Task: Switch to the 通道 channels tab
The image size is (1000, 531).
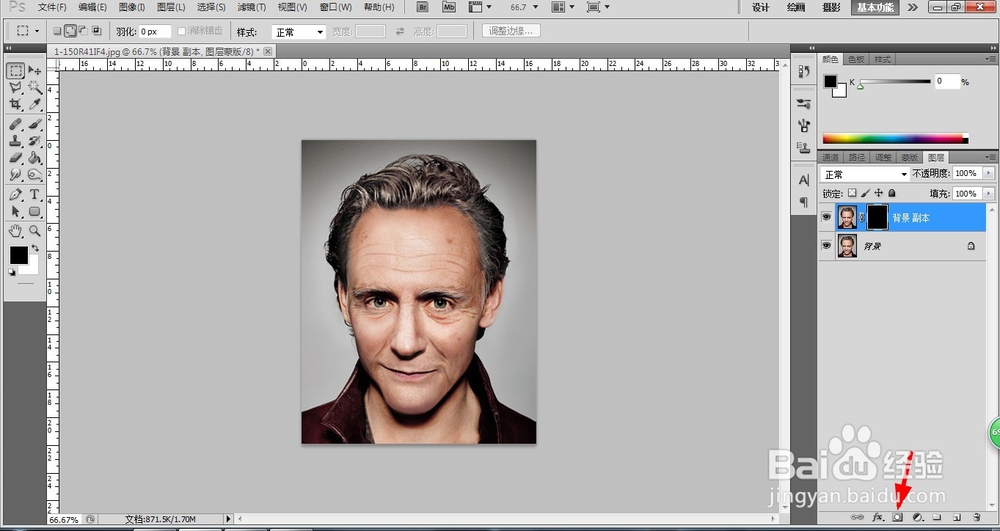Action: (x=830, y=157)
